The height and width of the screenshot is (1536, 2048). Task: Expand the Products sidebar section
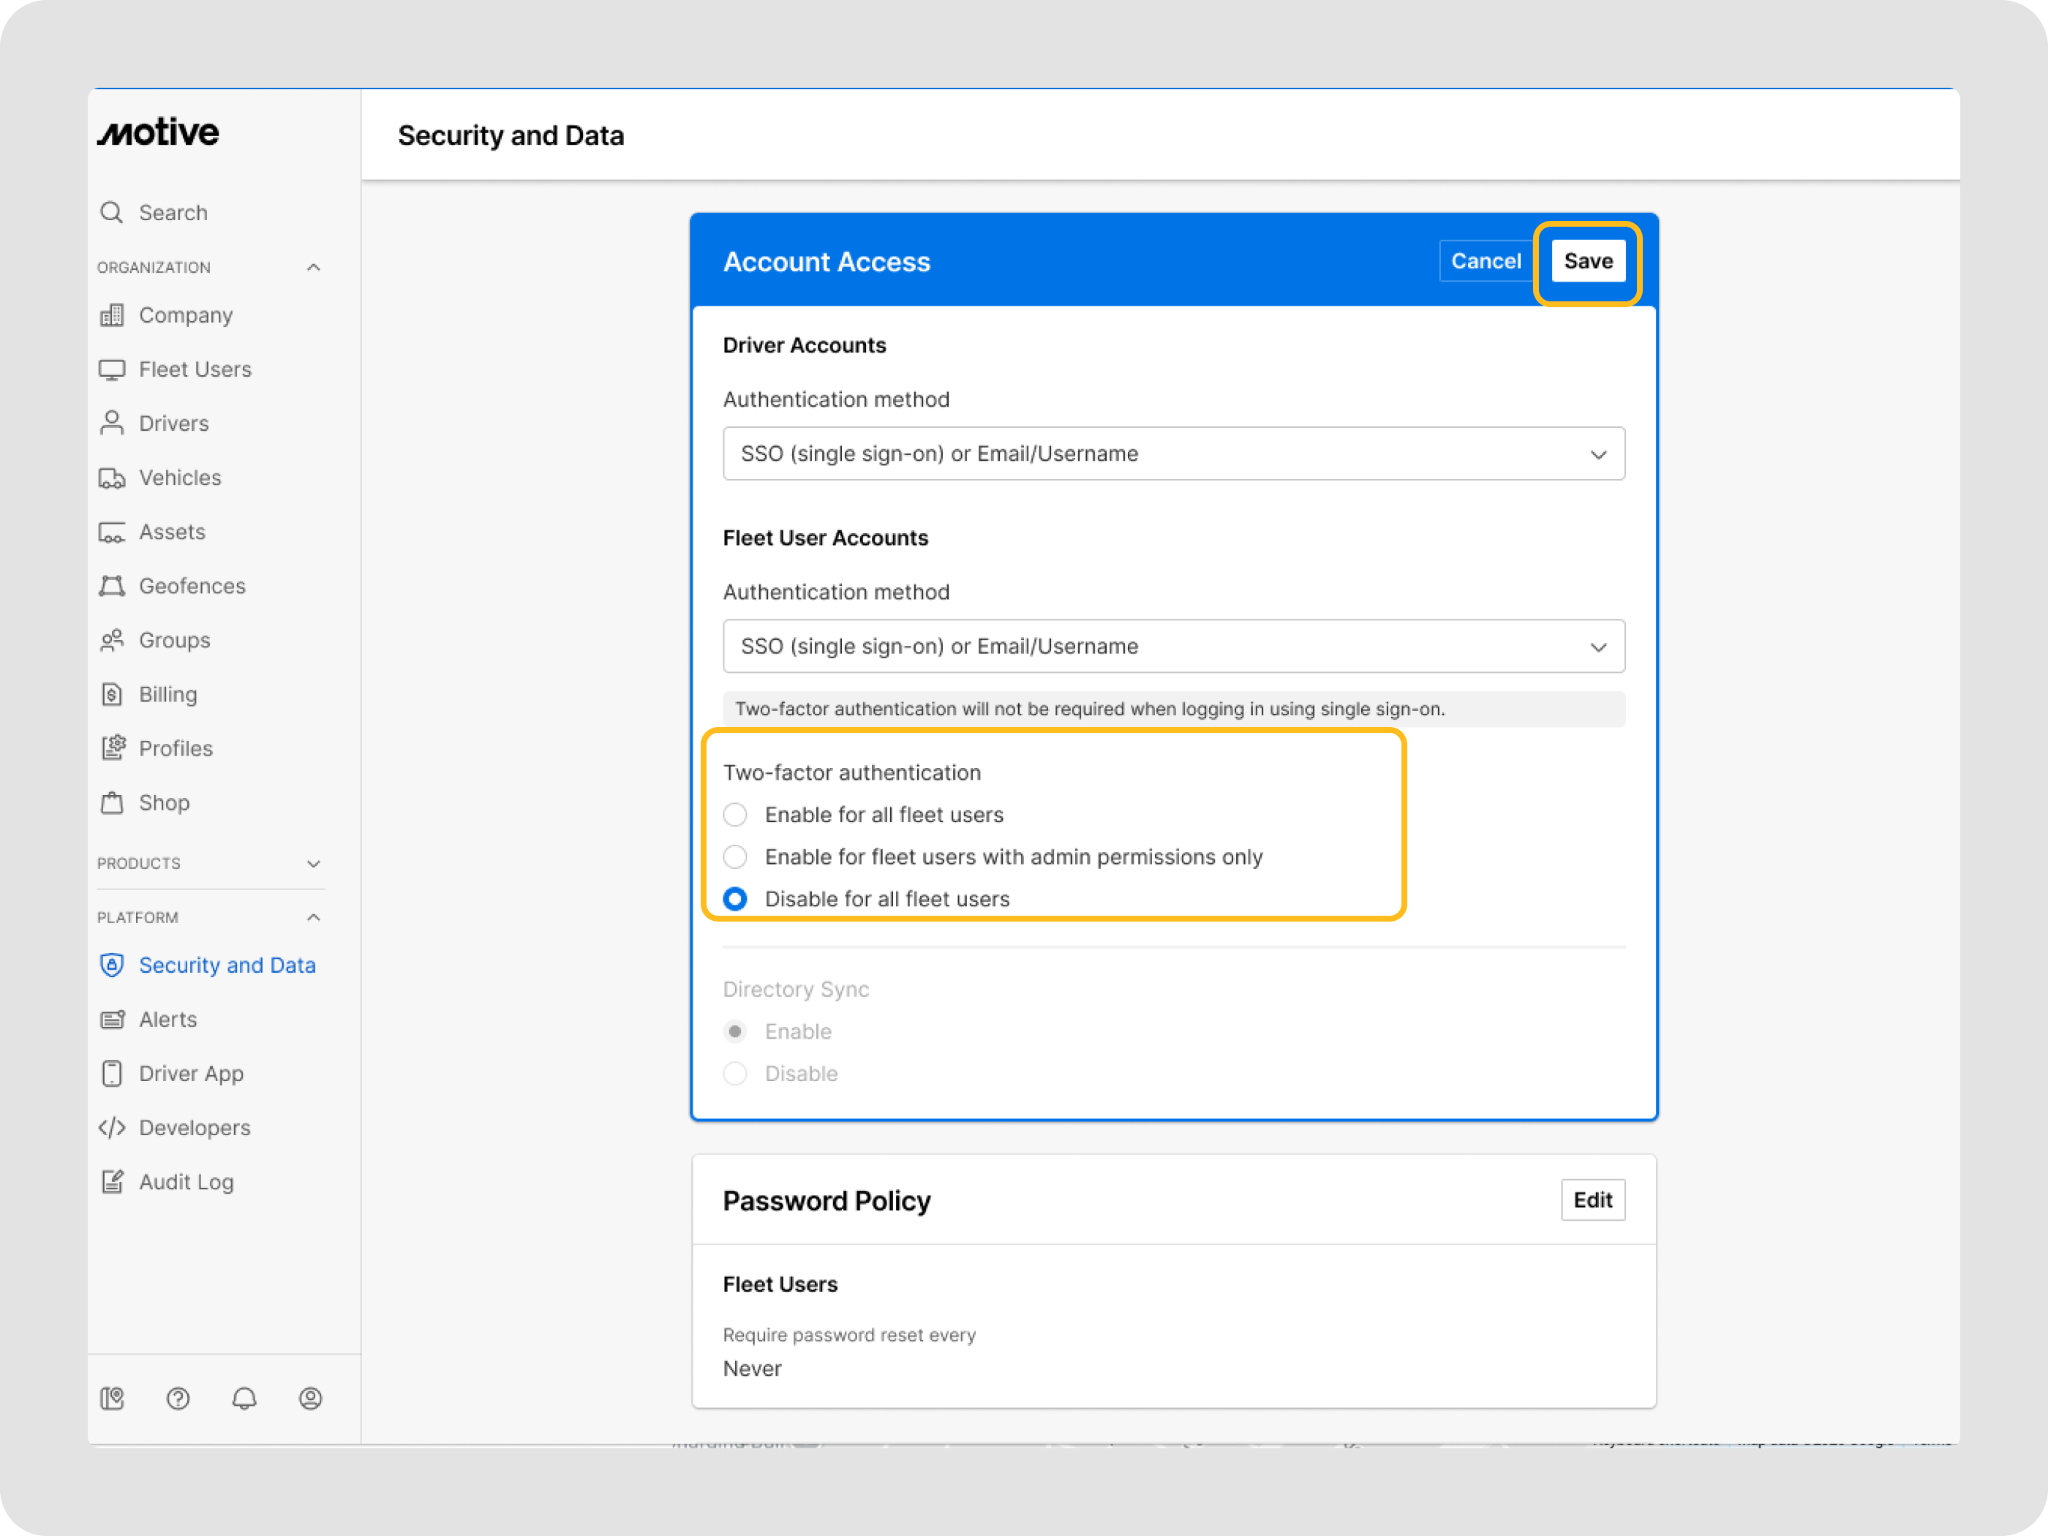click(x=313, y=863)
